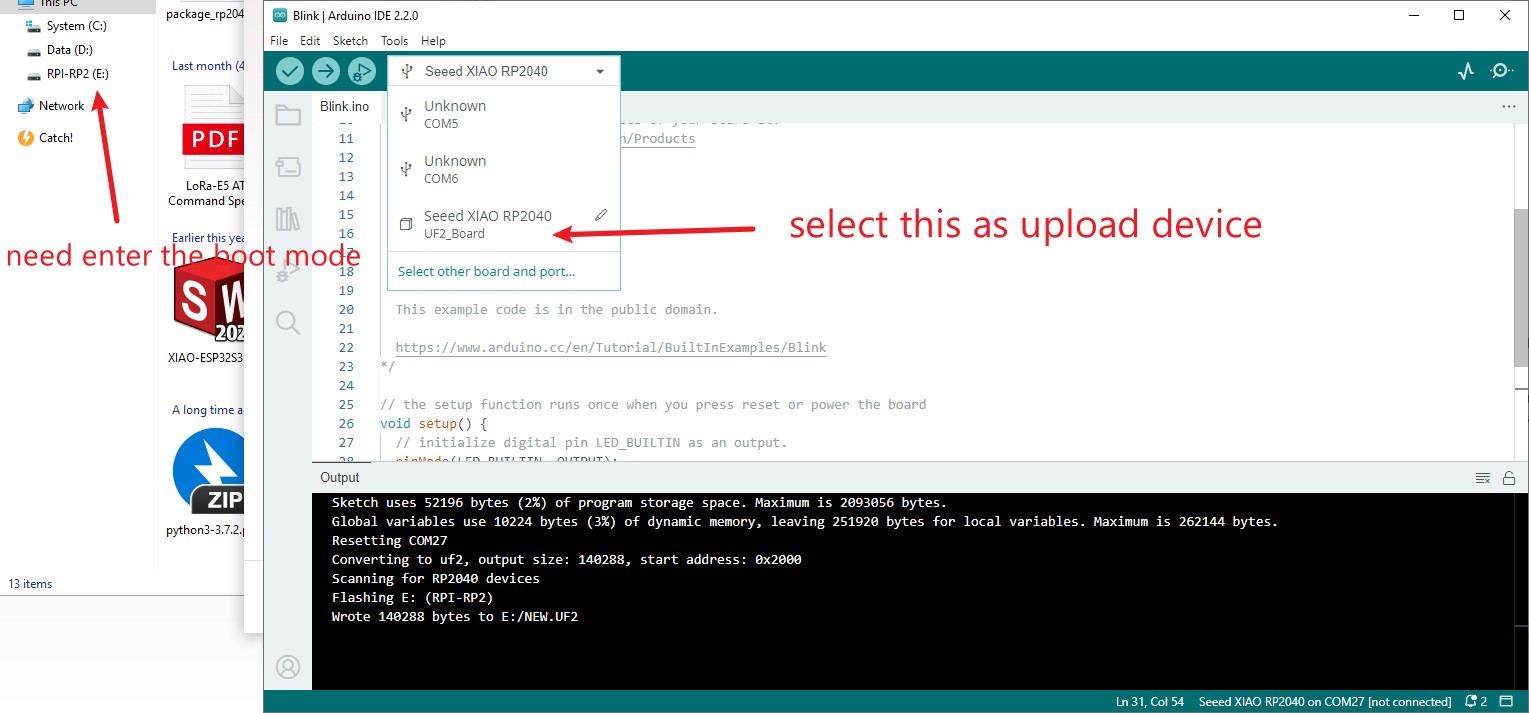Click the Upload arrow button
Viewport: 1529px width, 713px height.
[x=326, y=71]
